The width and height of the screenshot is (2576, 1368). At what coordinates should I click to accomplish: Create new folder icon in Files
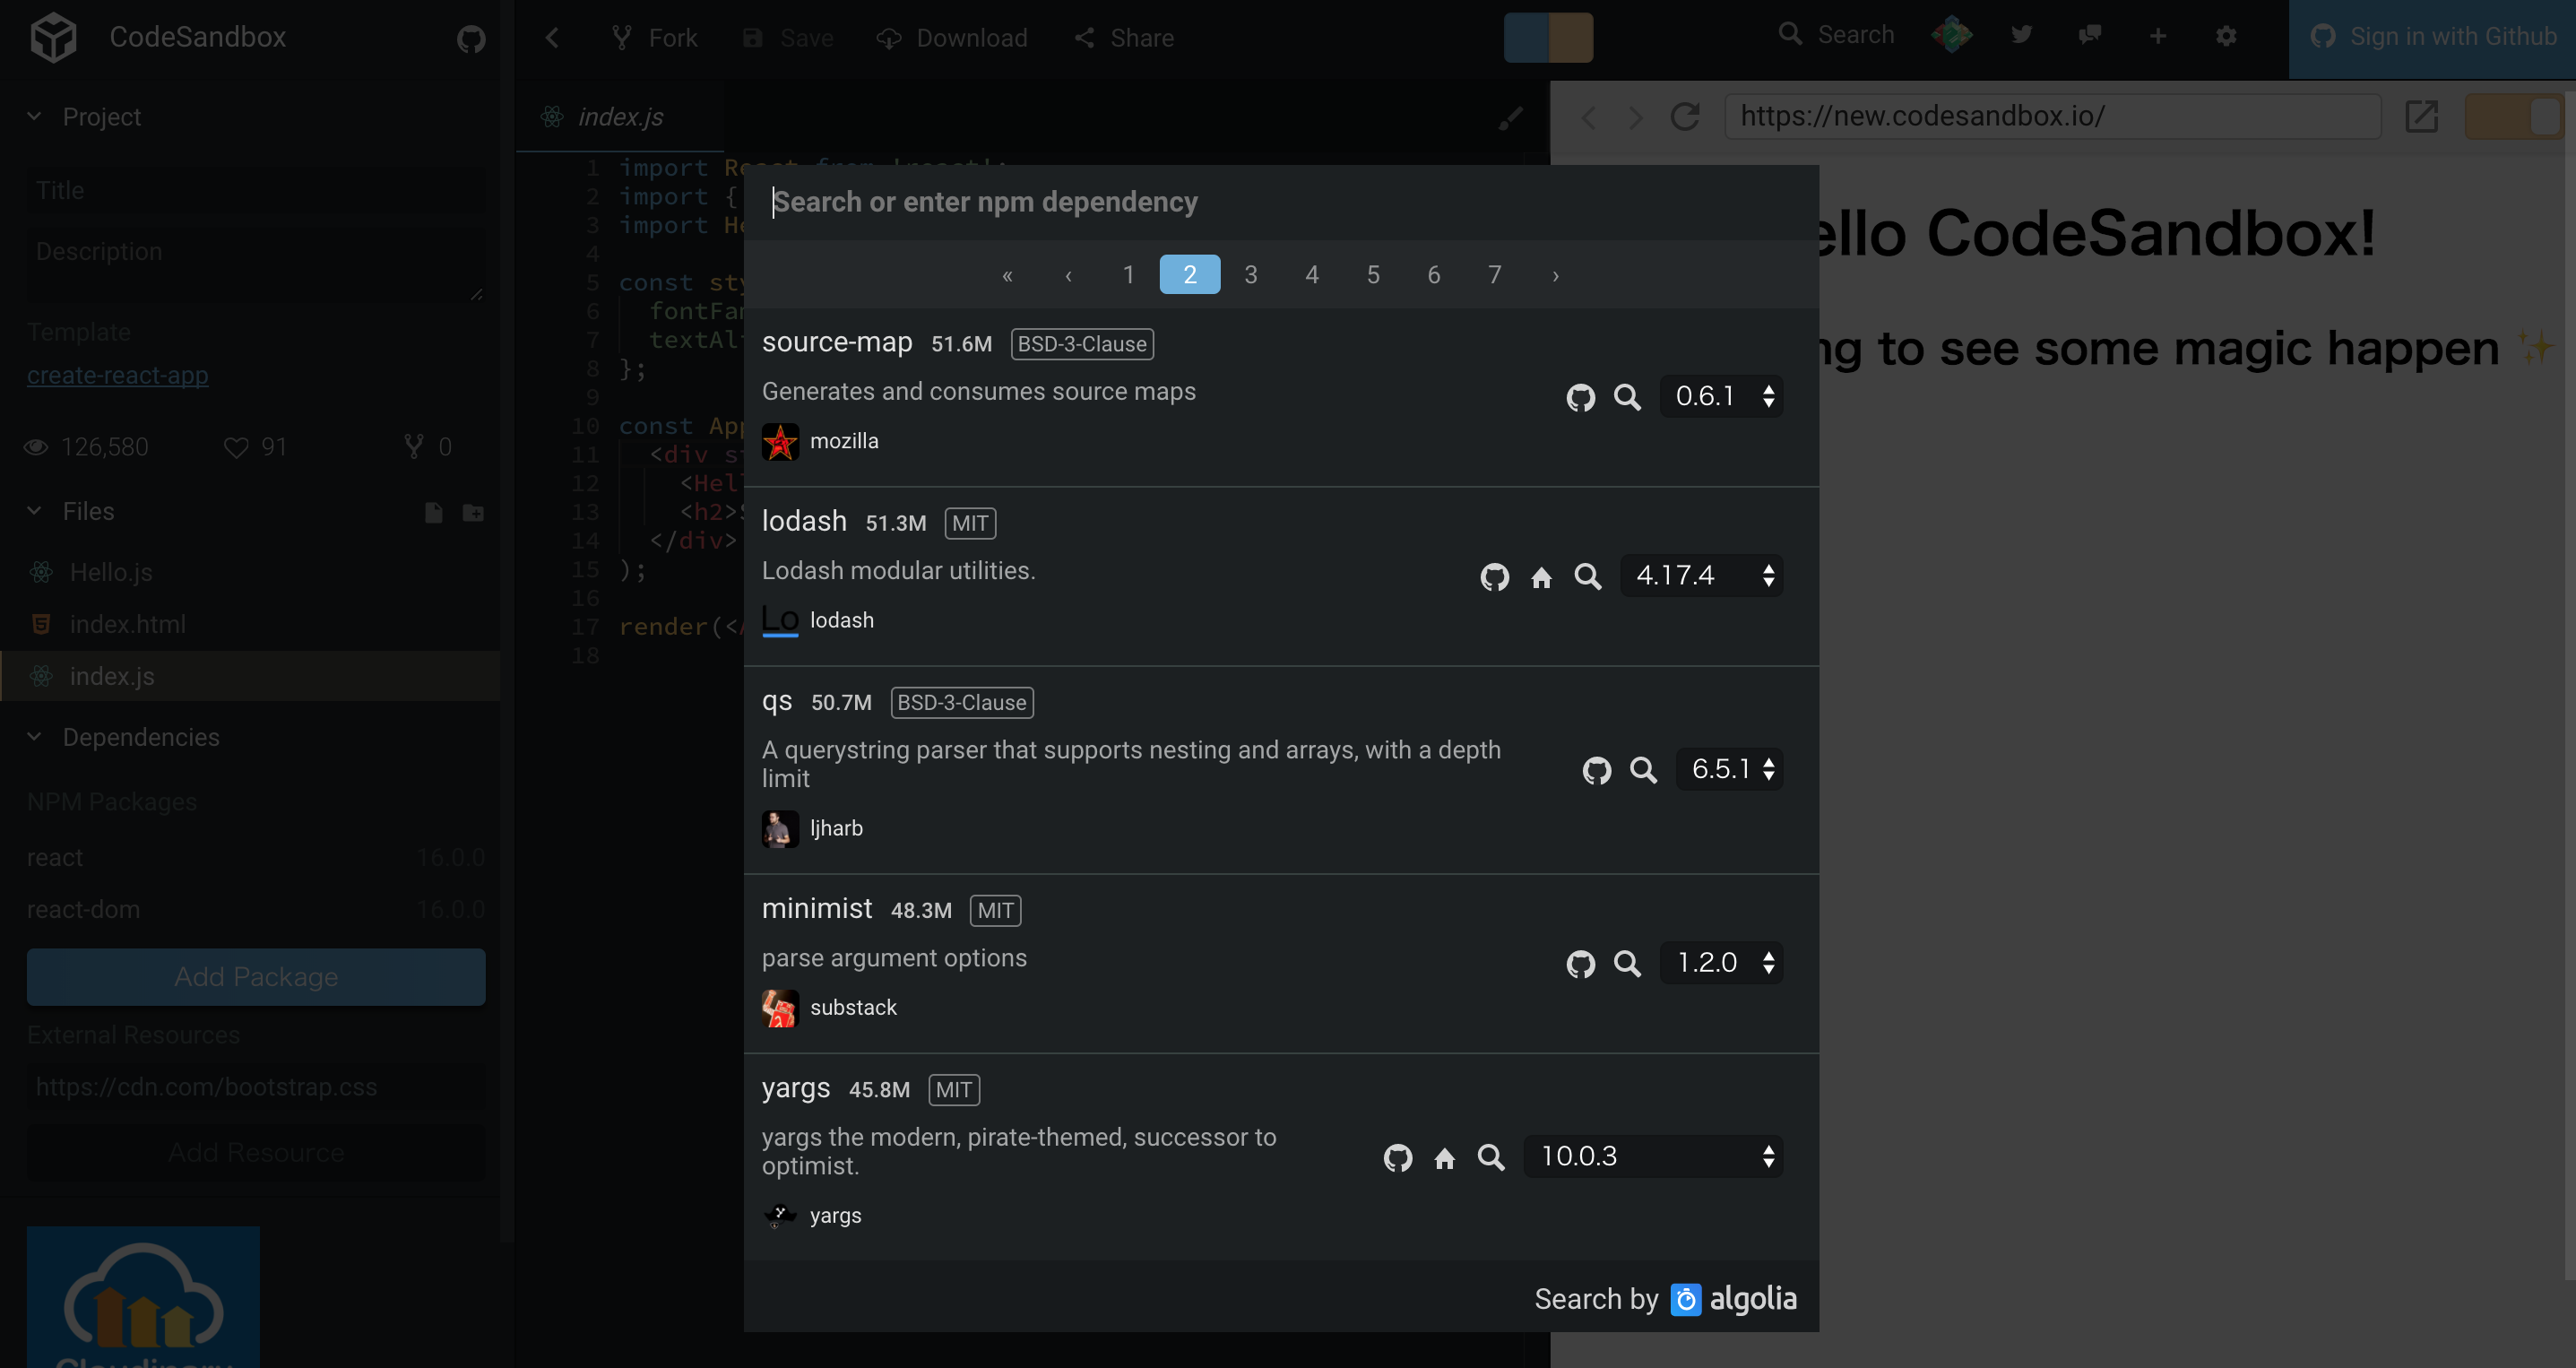(x=473, y=513)
